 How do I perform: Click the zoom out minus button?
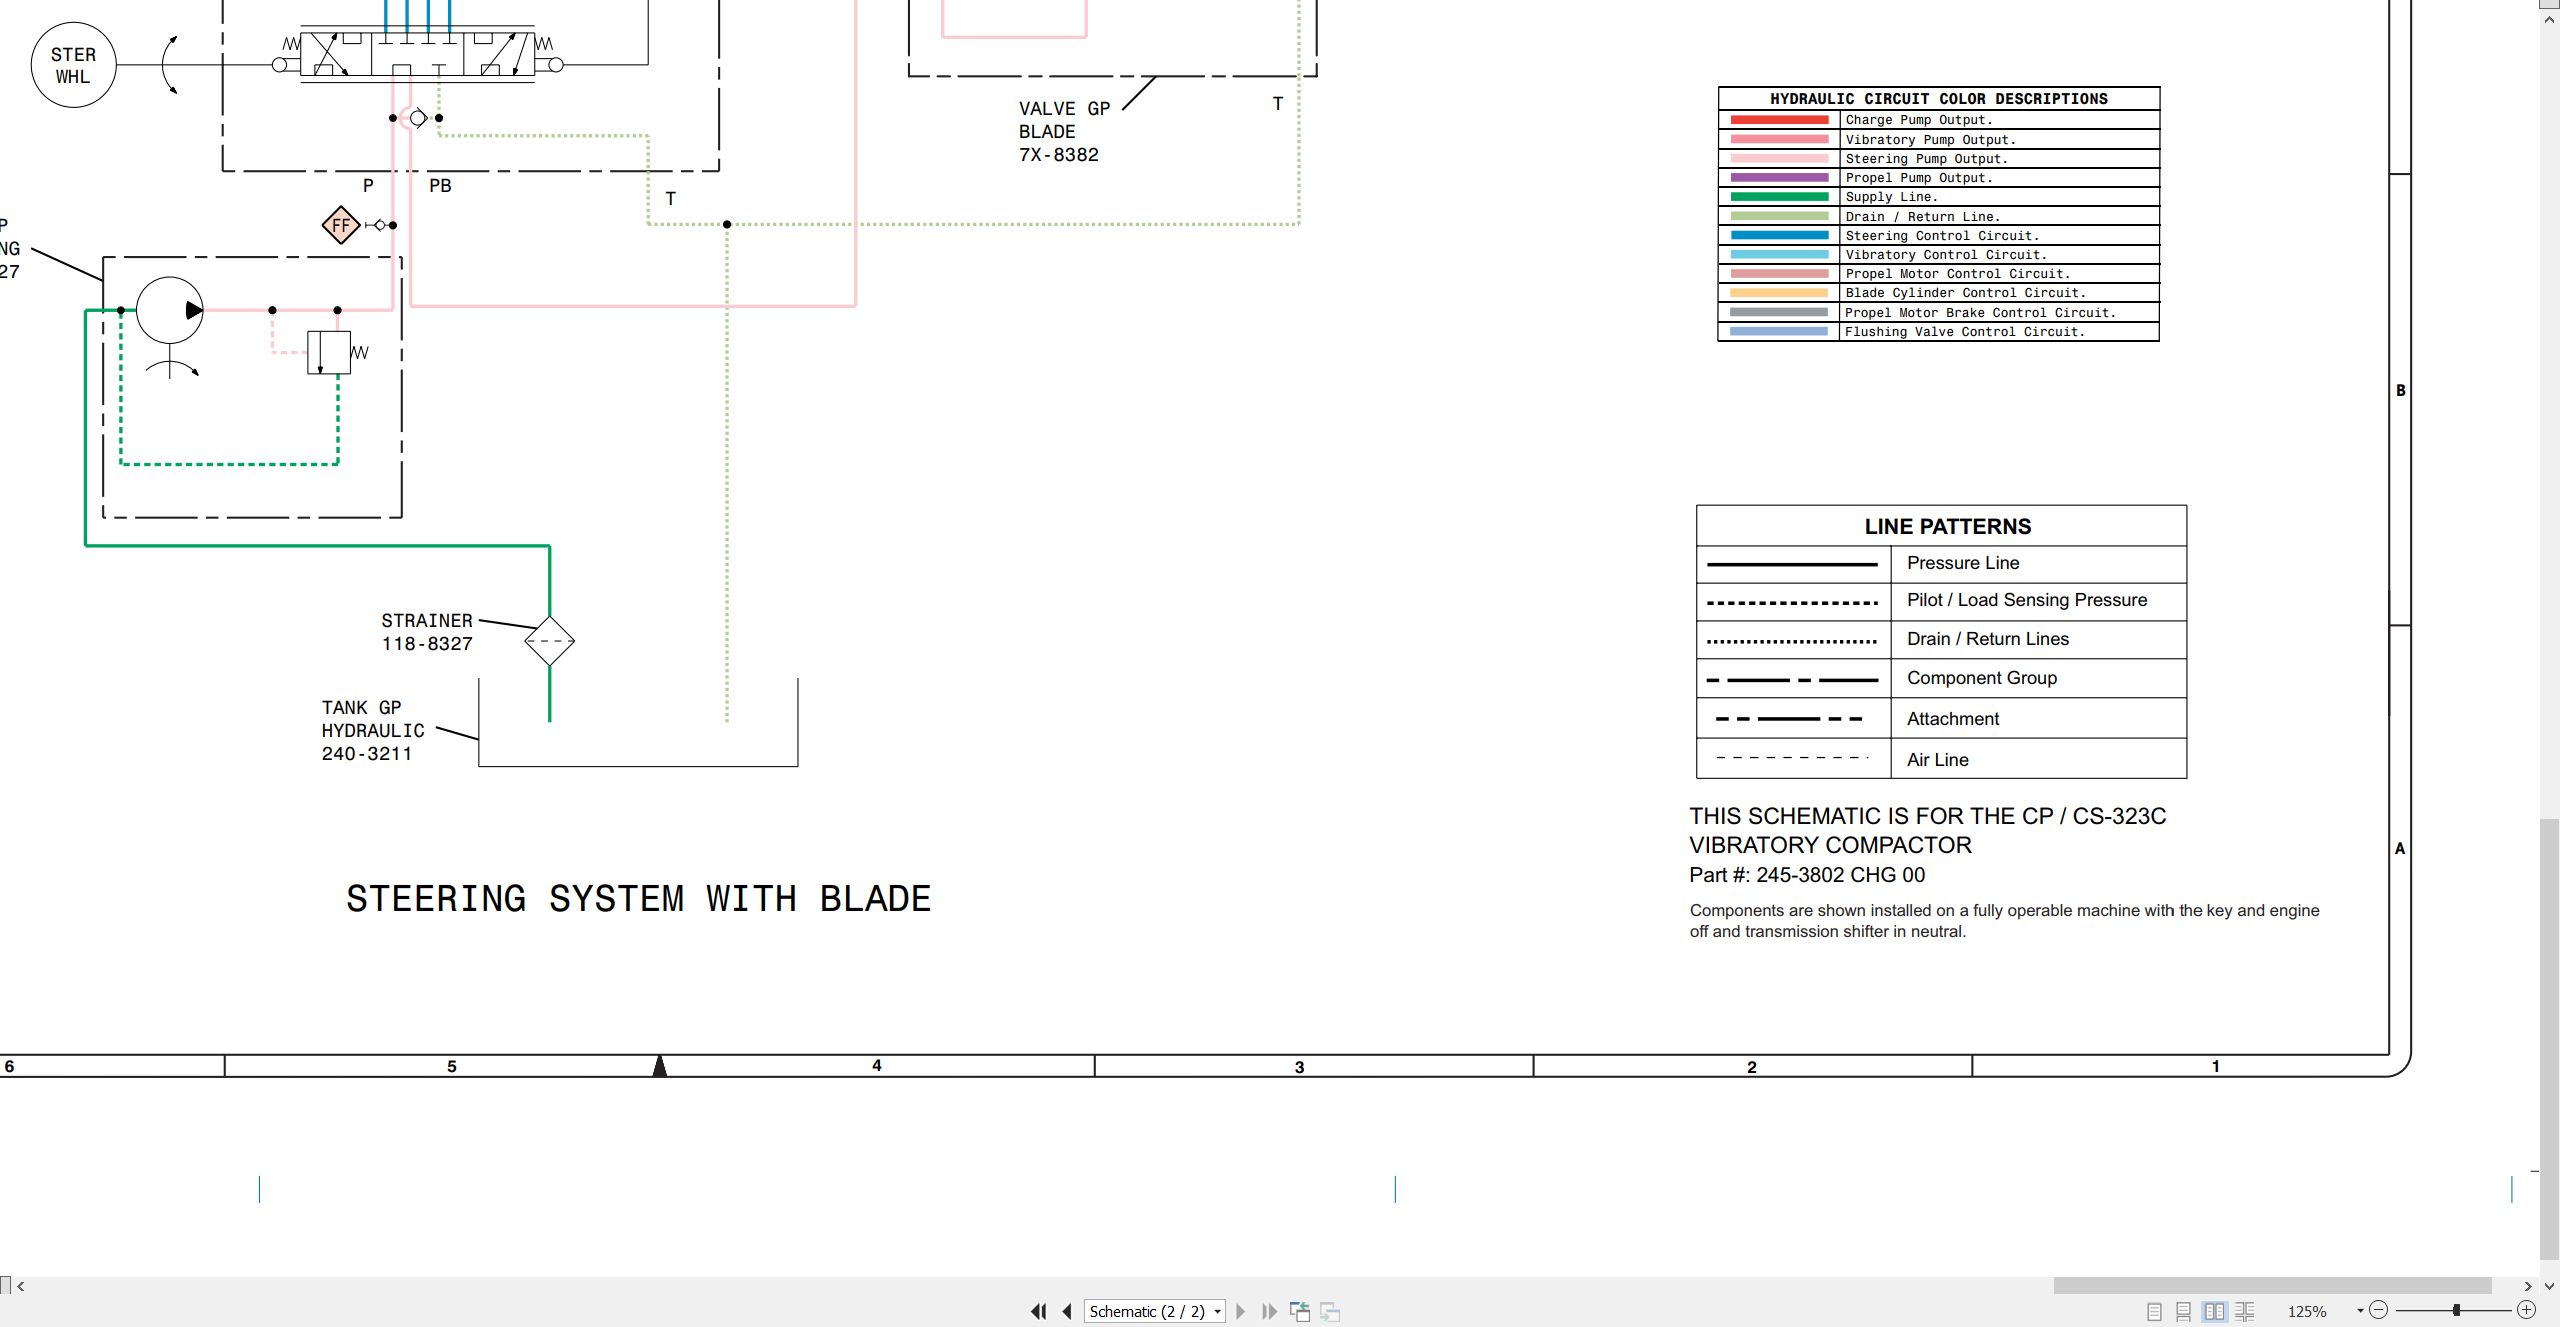(2379, 1310)
